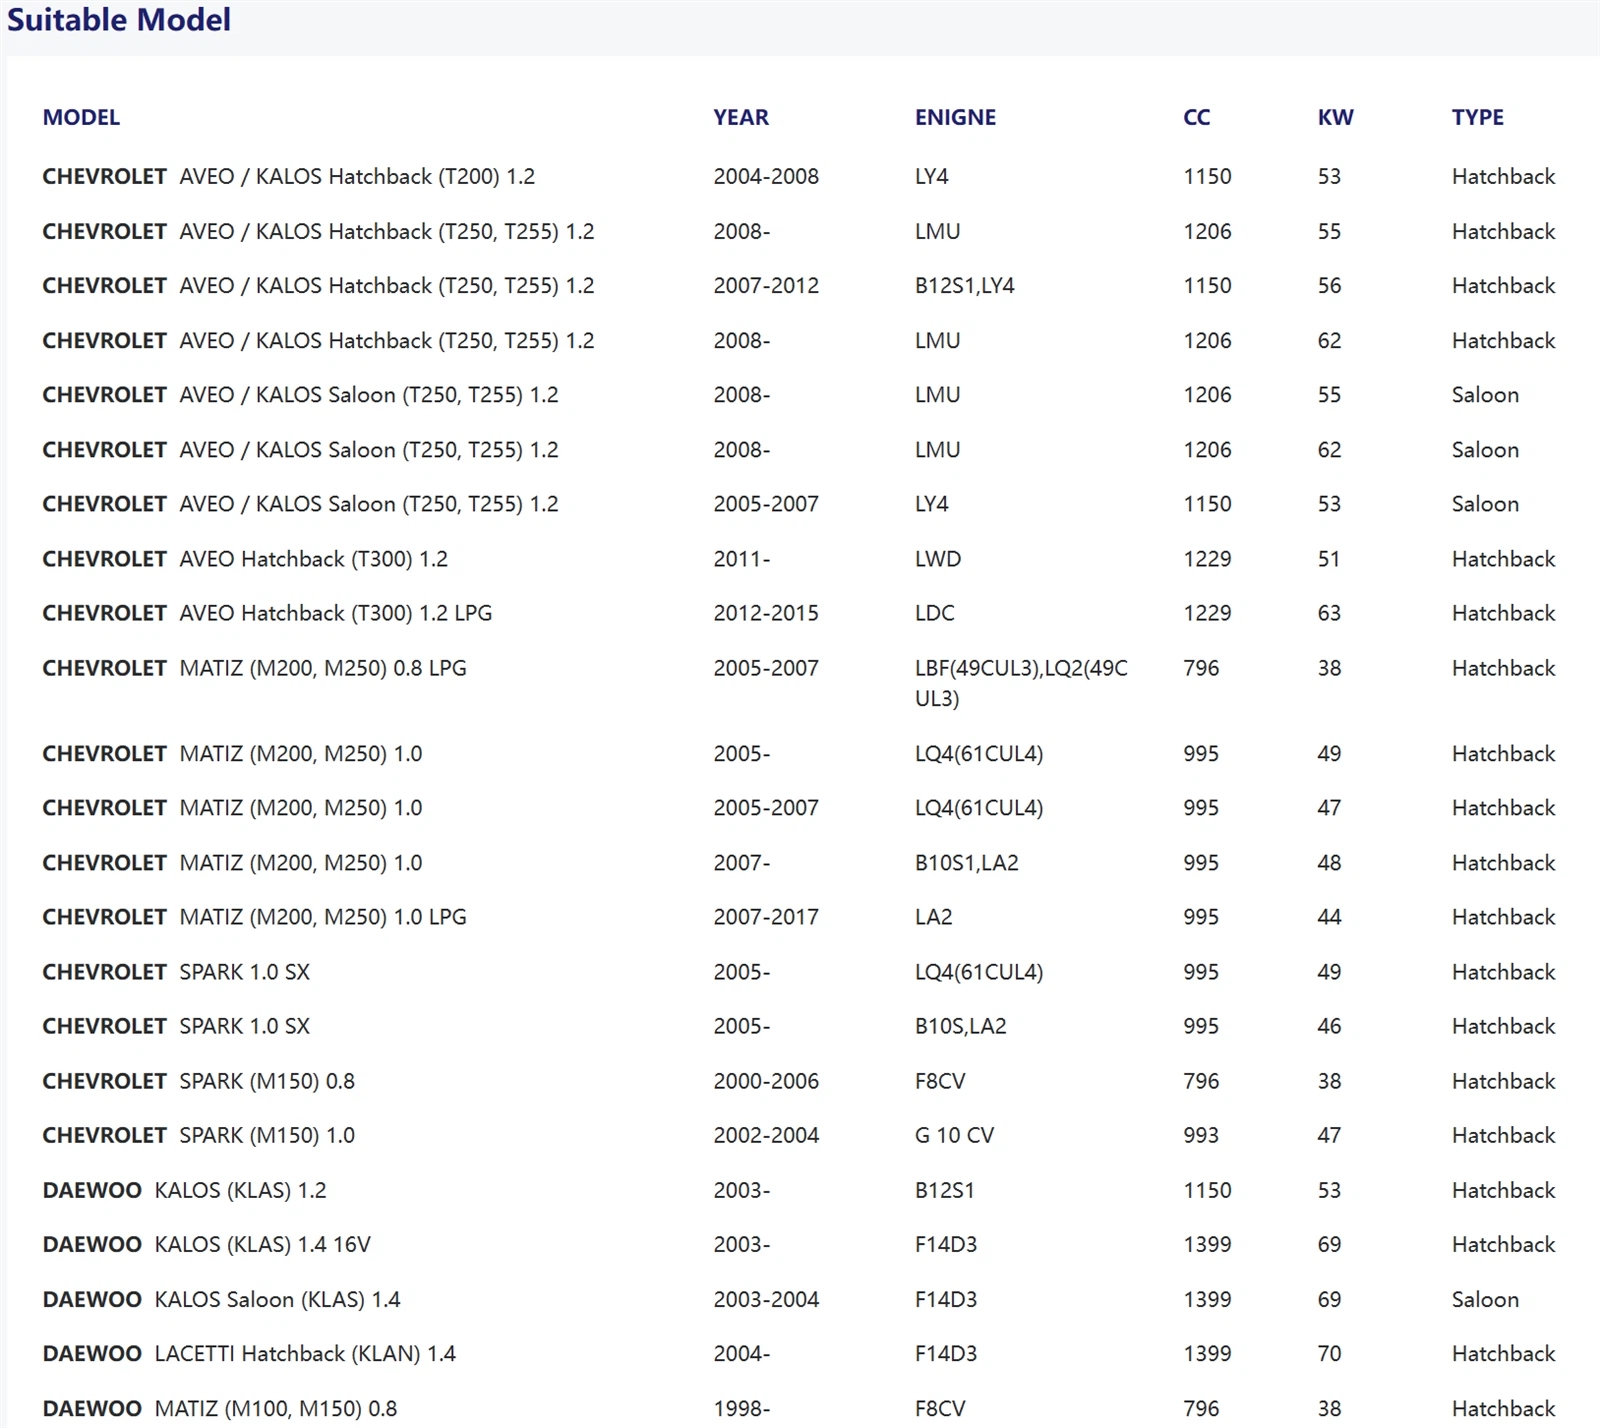Click CC value 993

1201,1135
